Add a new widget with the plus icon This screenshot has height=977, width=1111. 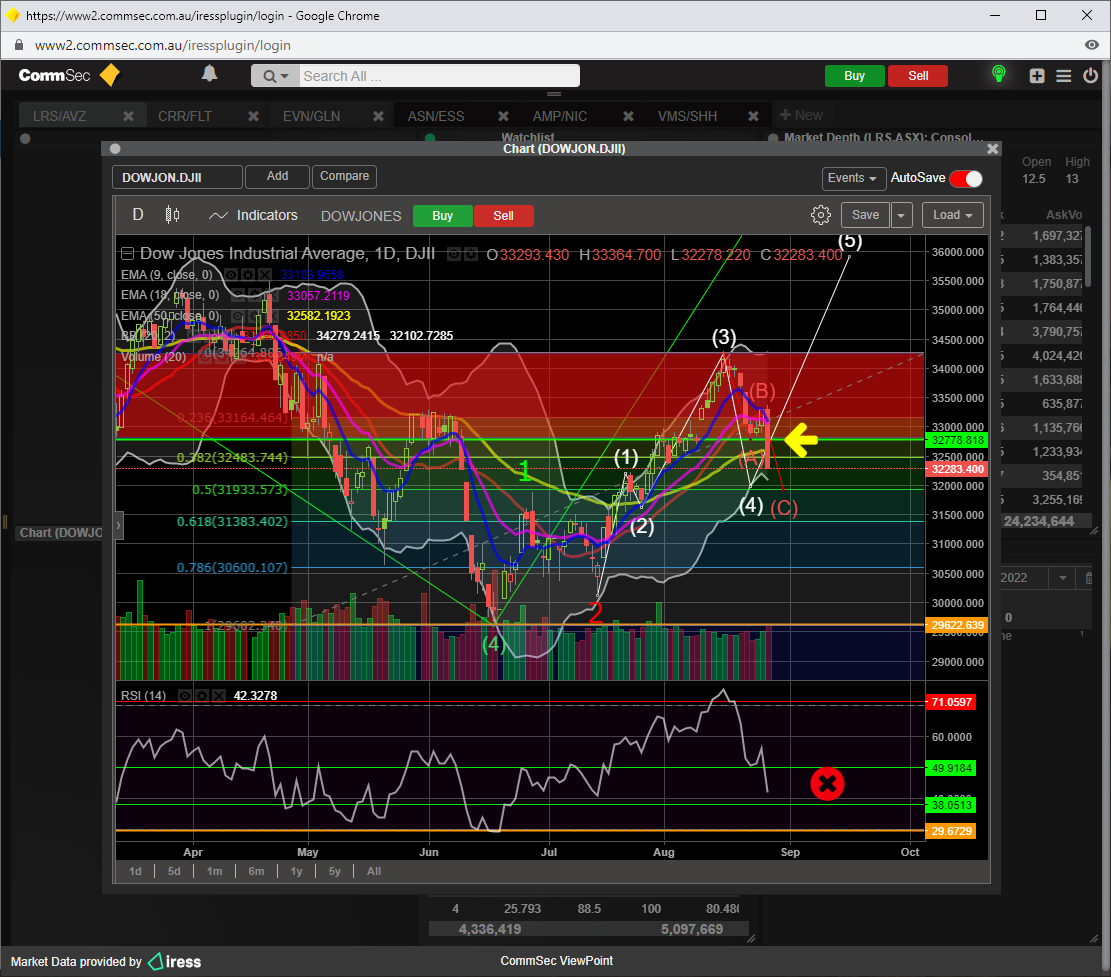(x=1037, y=76)
